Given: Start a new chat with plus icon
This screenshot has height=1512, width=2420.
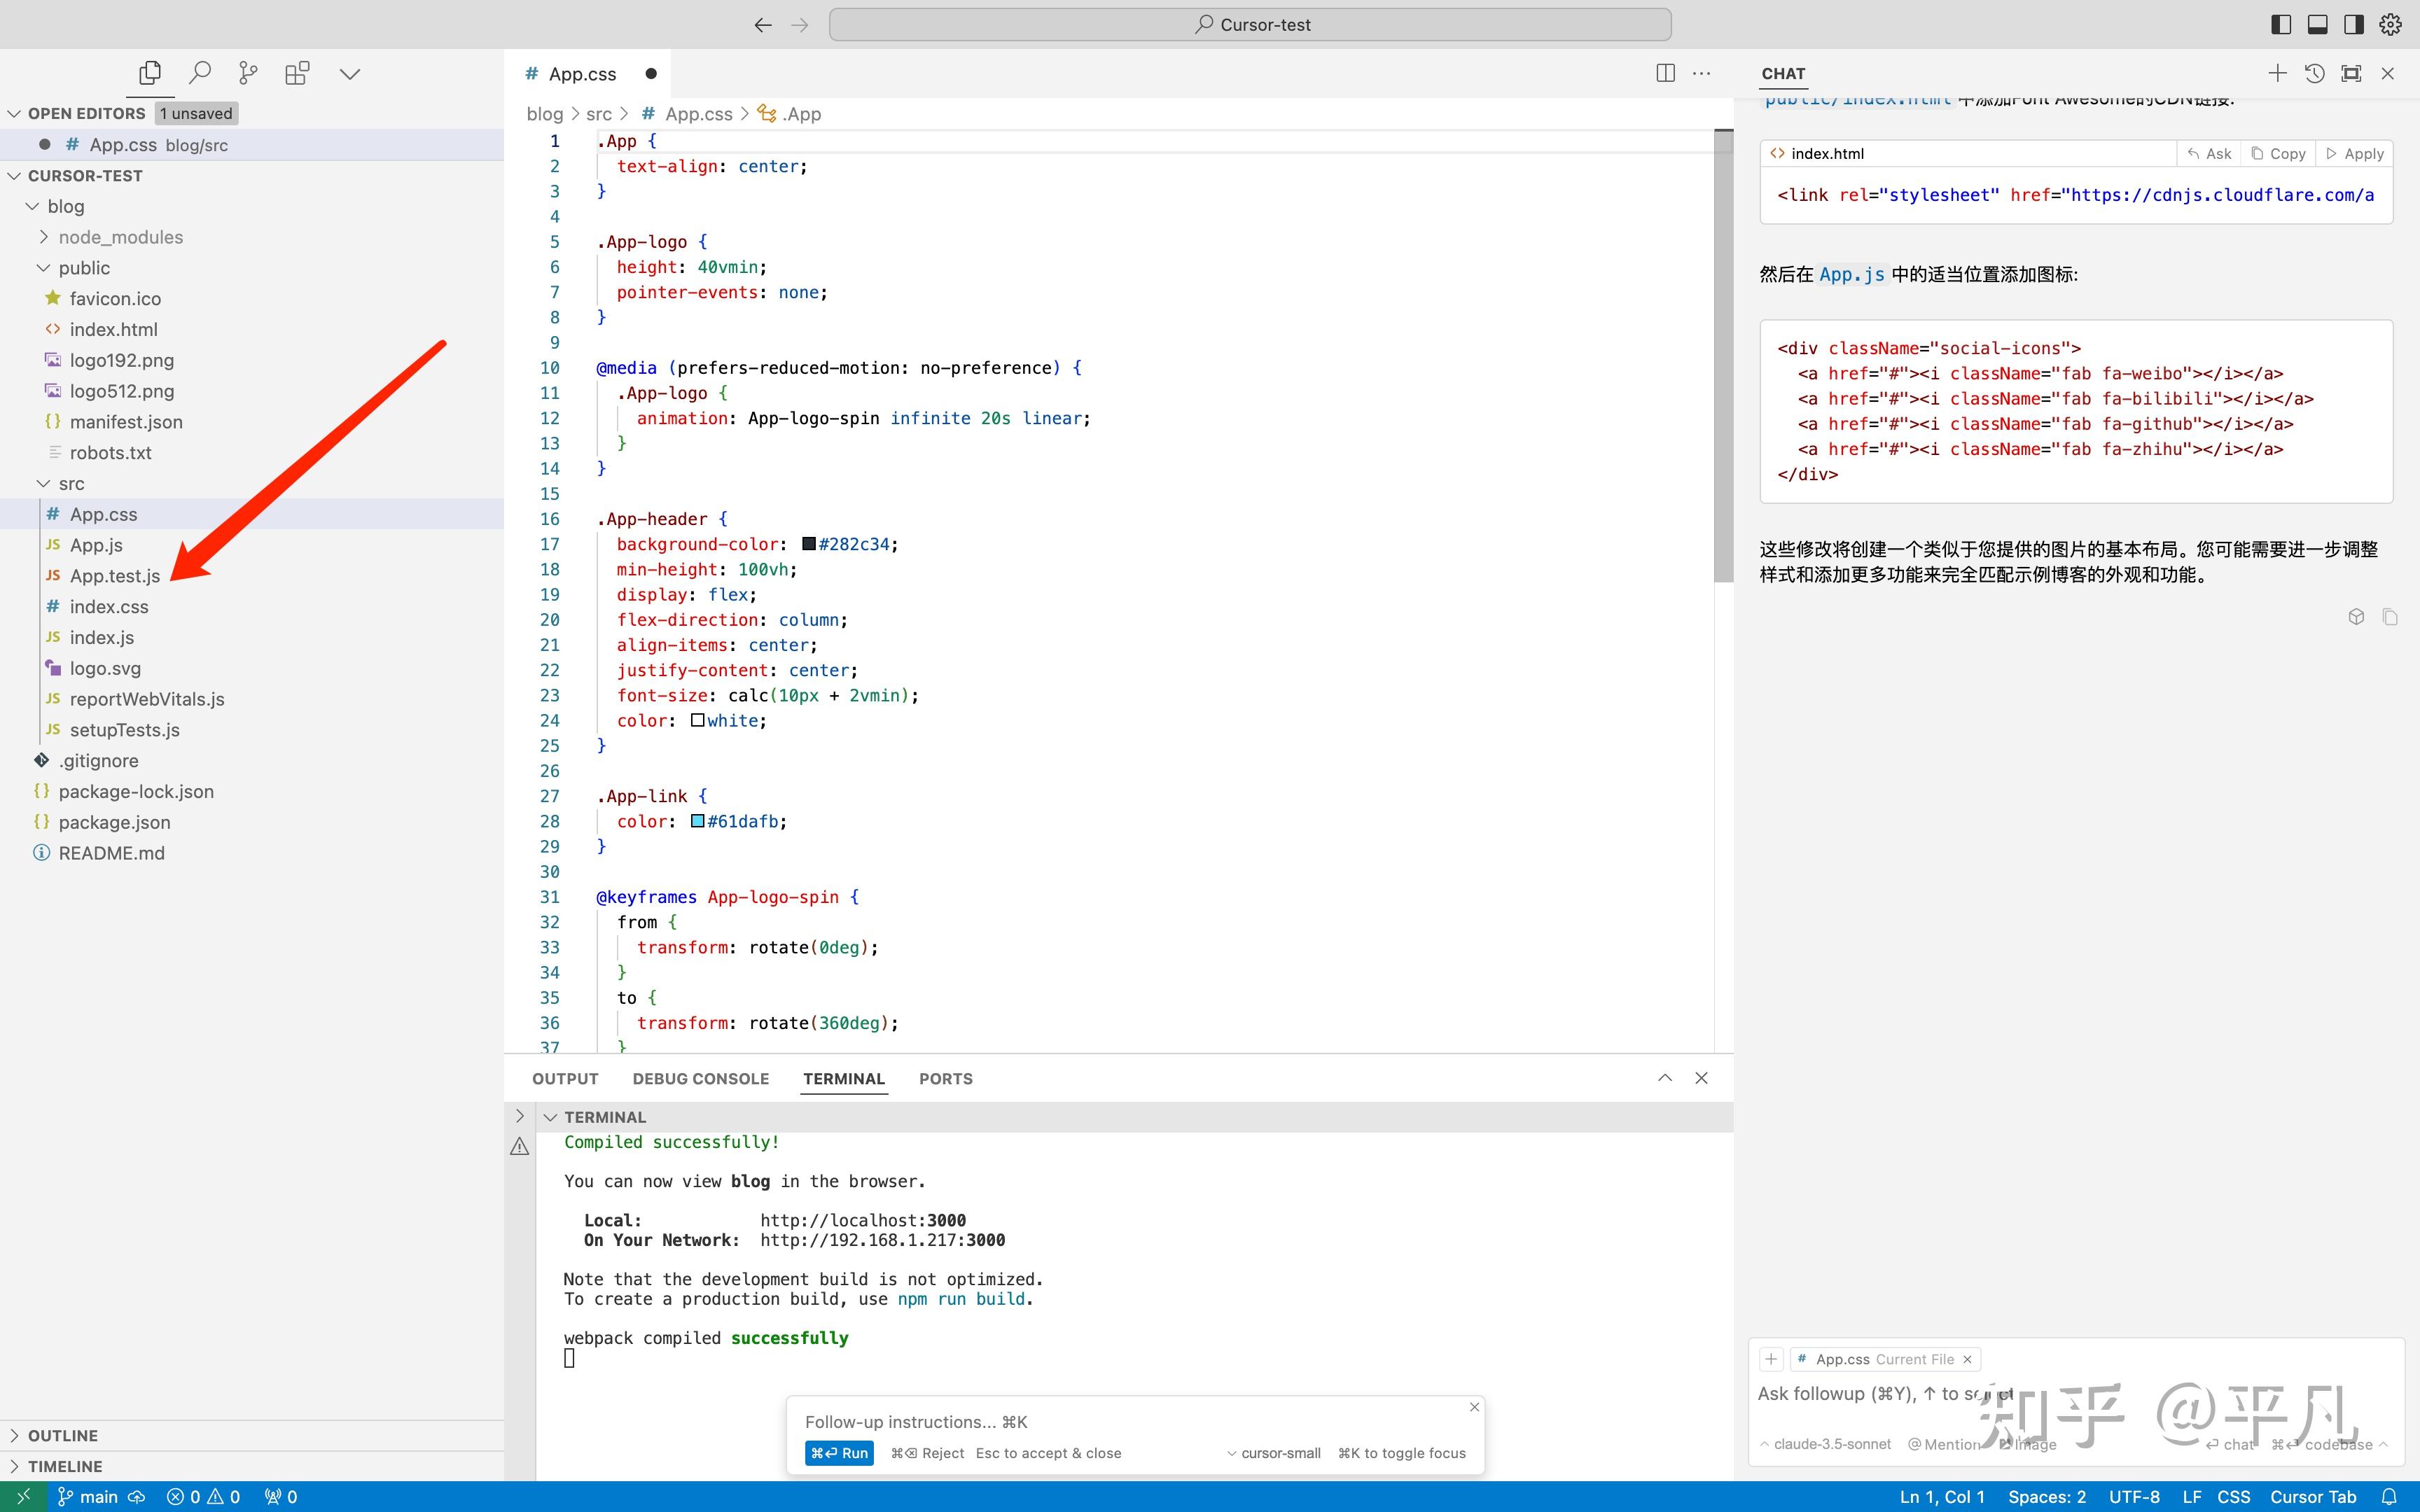Looking at the screenshot, I should (x=2277, y=73).
